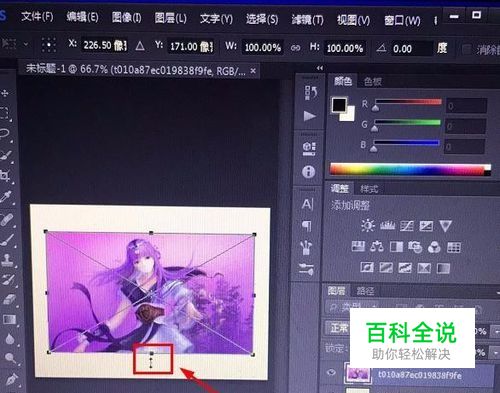Close the 未标题-1 document tab
This screenshot has height=393, width=500.
click(x=253, y=71)
